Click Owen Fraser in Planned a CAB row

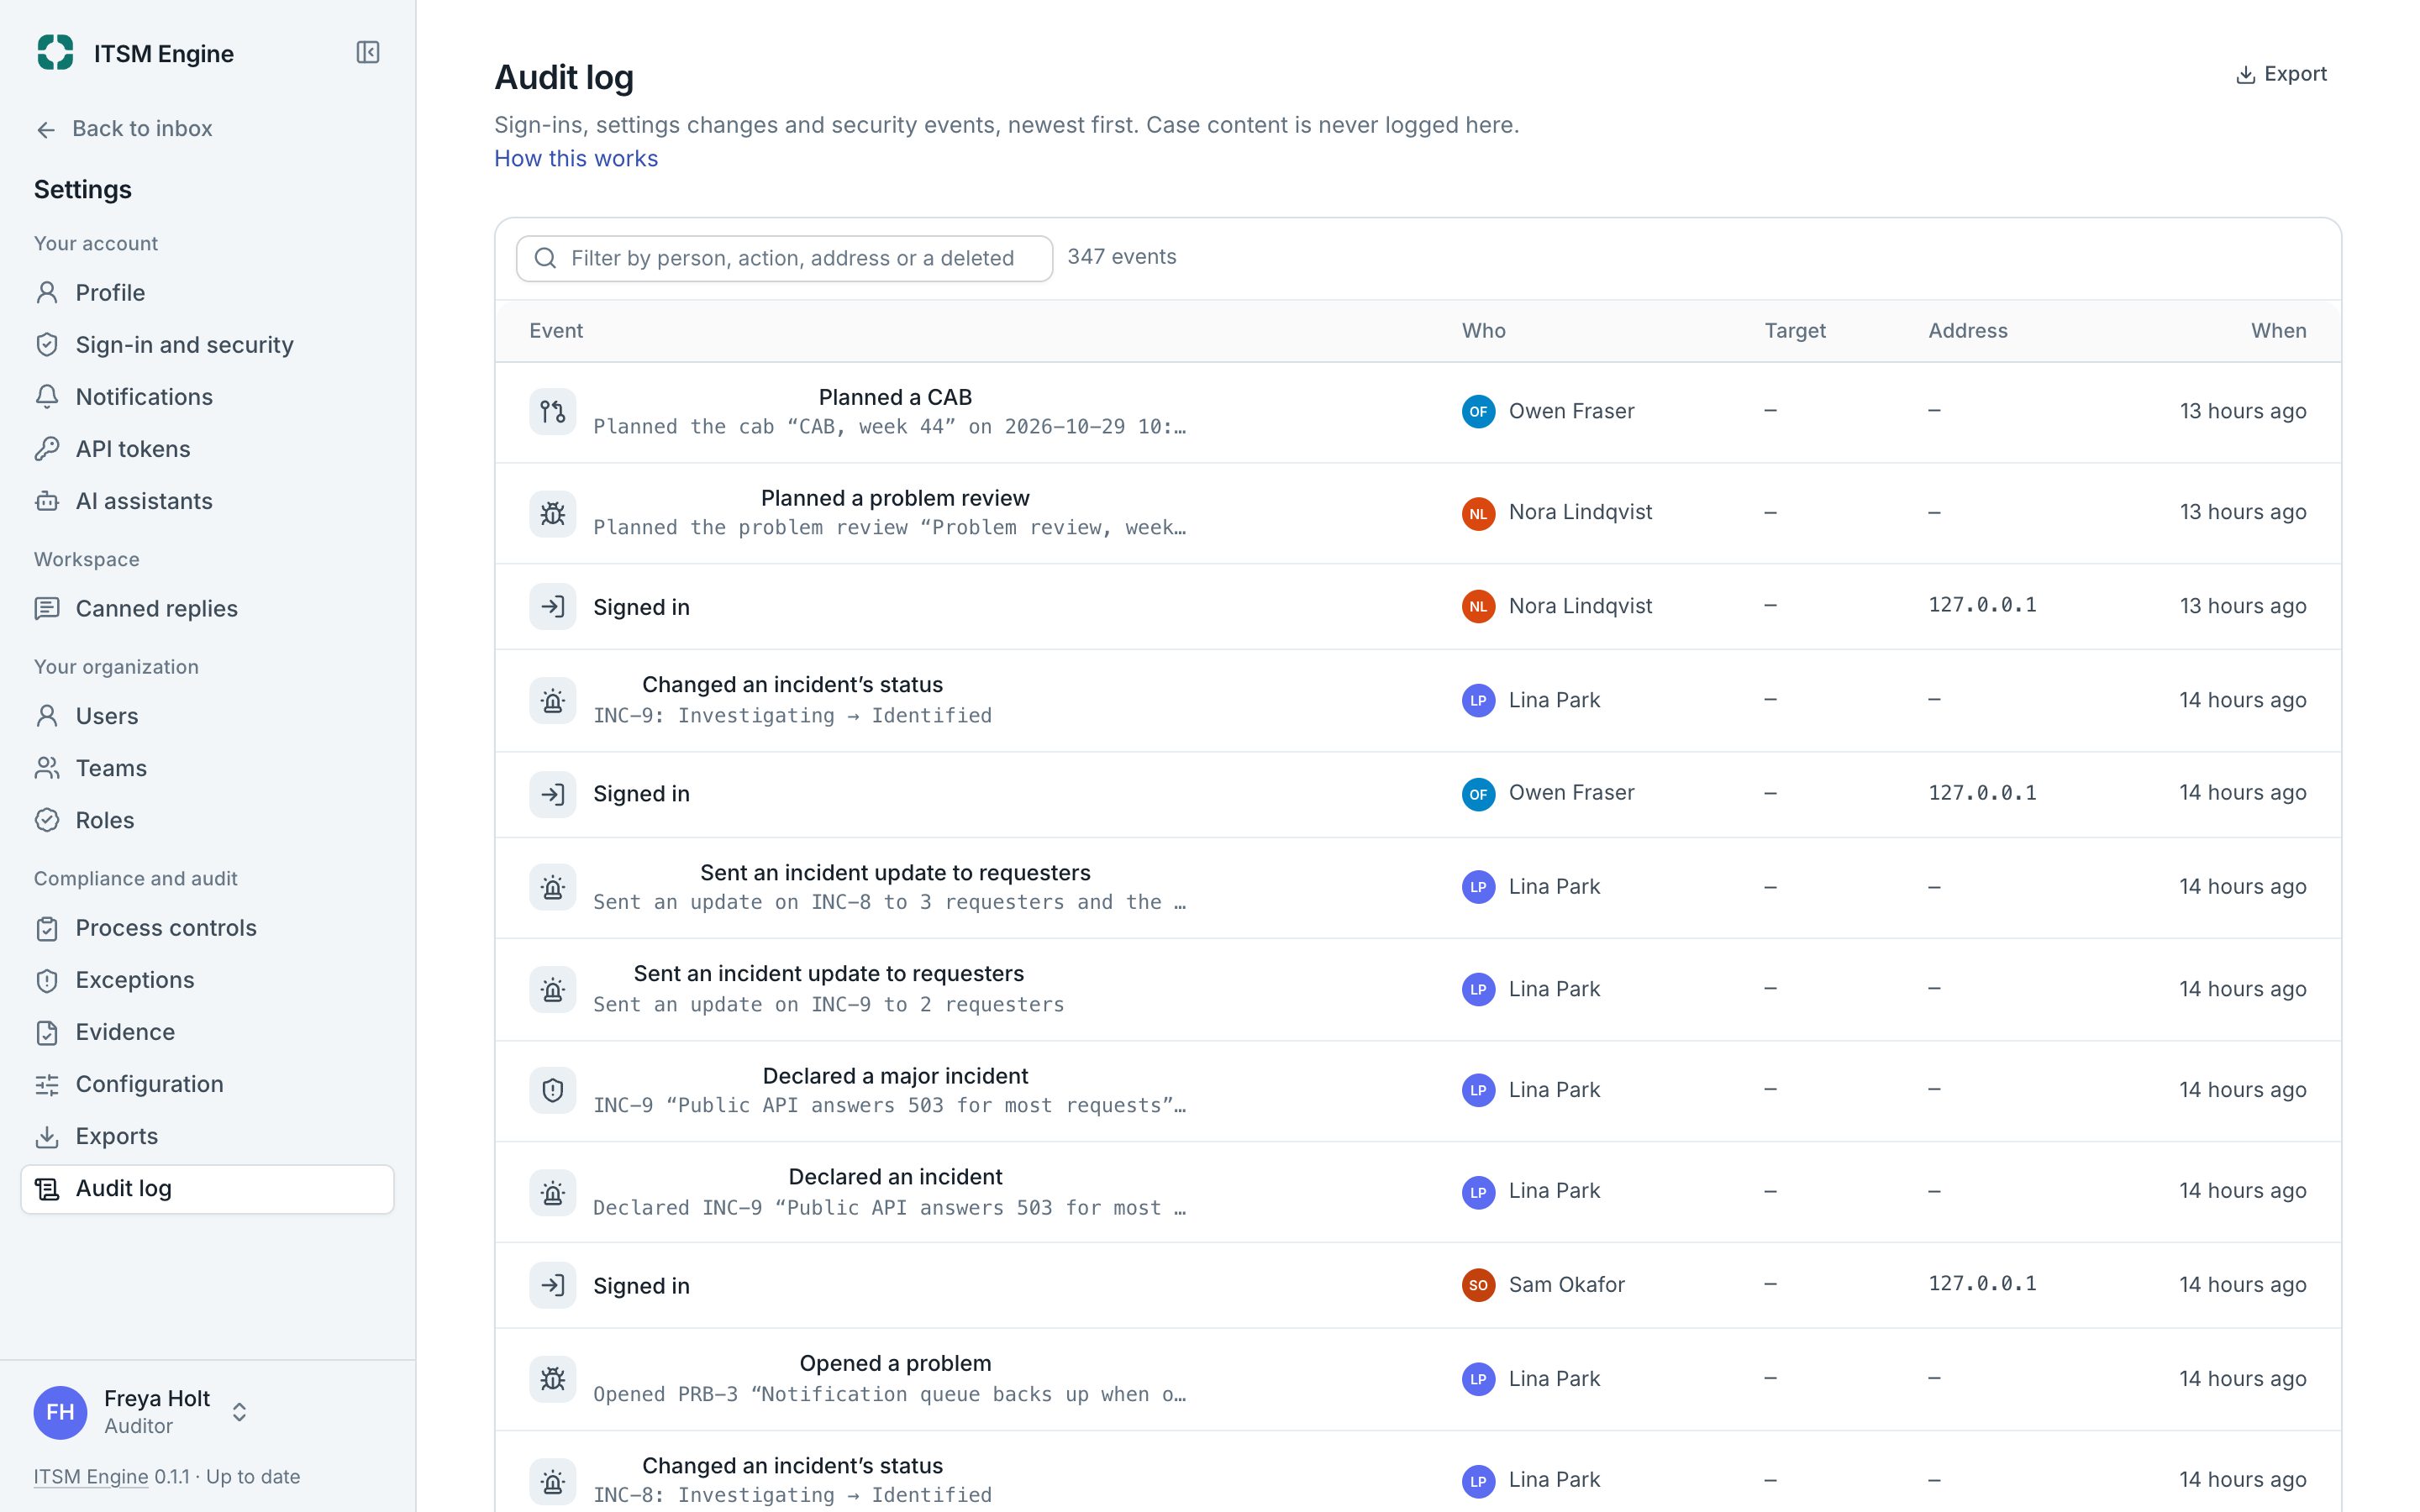click(1571, 411)
